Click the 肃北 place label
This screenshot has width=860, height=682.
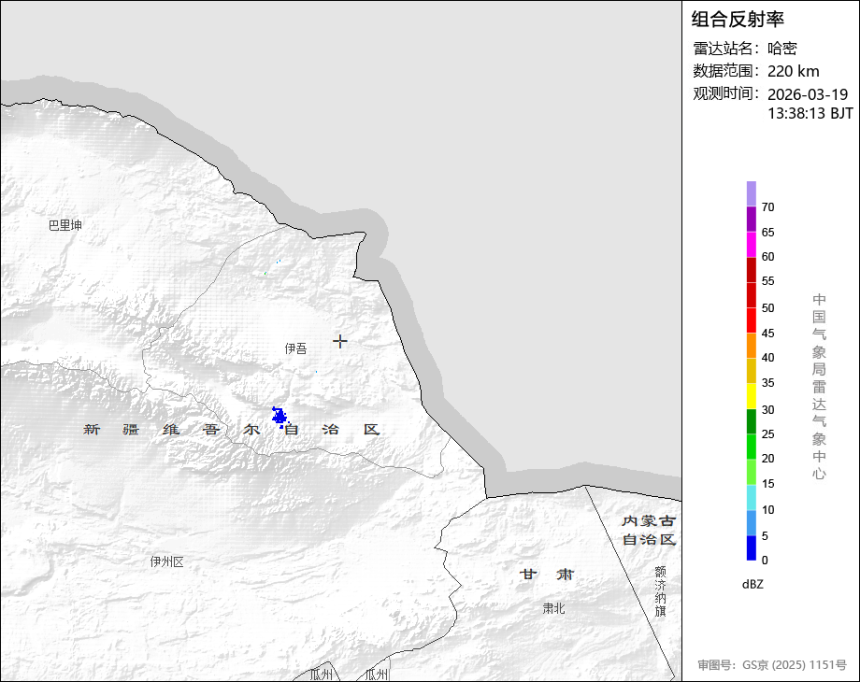[x=553, y=608]
